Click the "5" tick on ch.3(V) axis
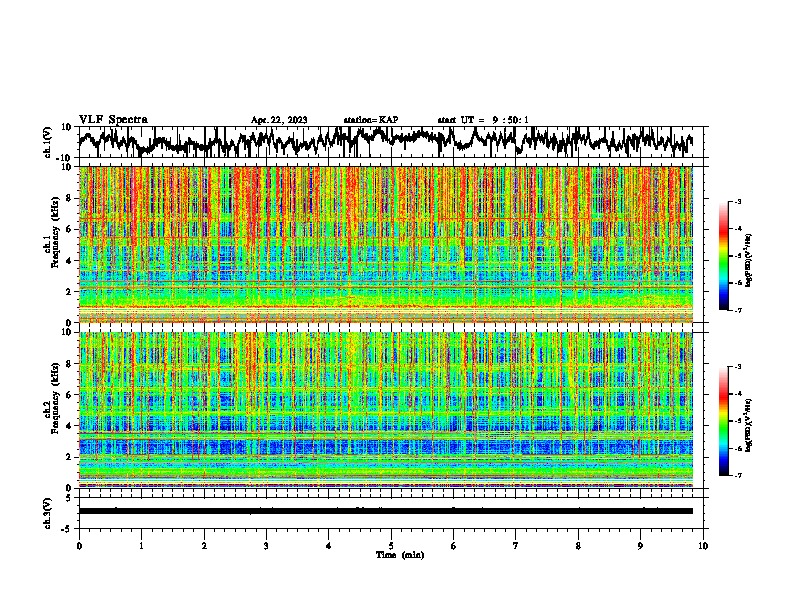 [x=69, y=498]
